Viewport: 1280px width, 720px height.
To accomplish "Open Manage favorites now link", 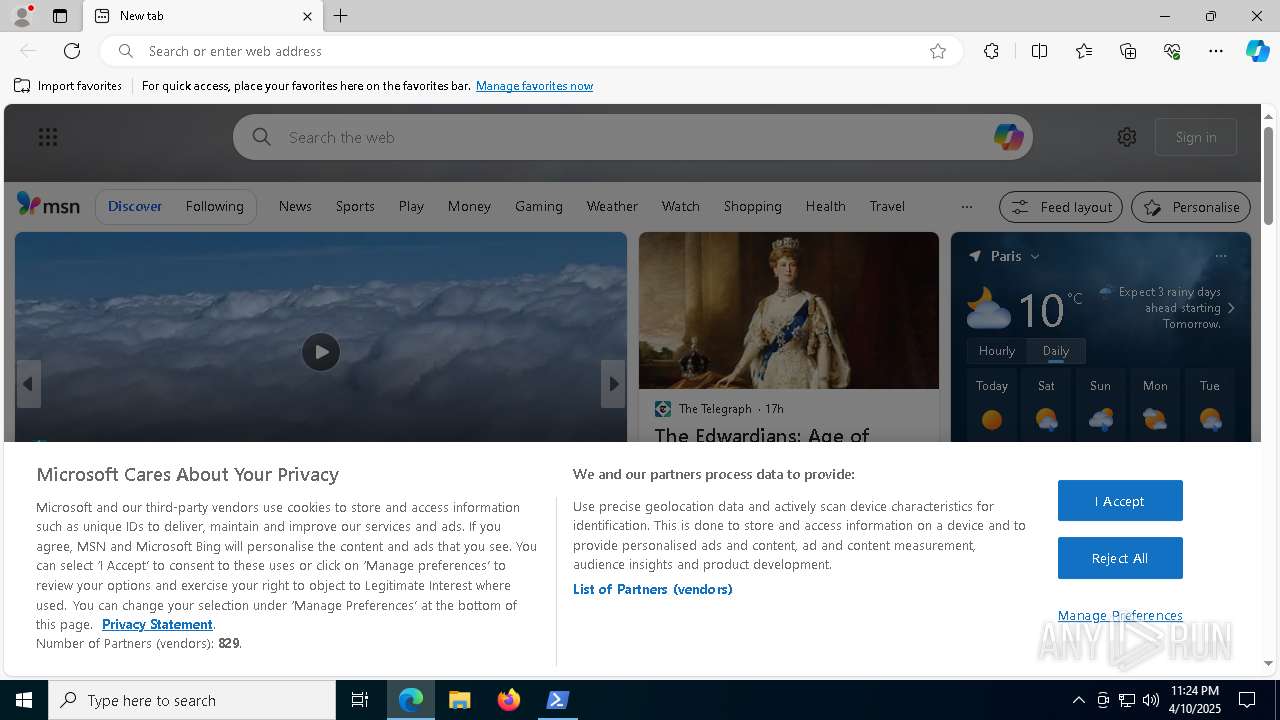I will click(x=534, y=86).
